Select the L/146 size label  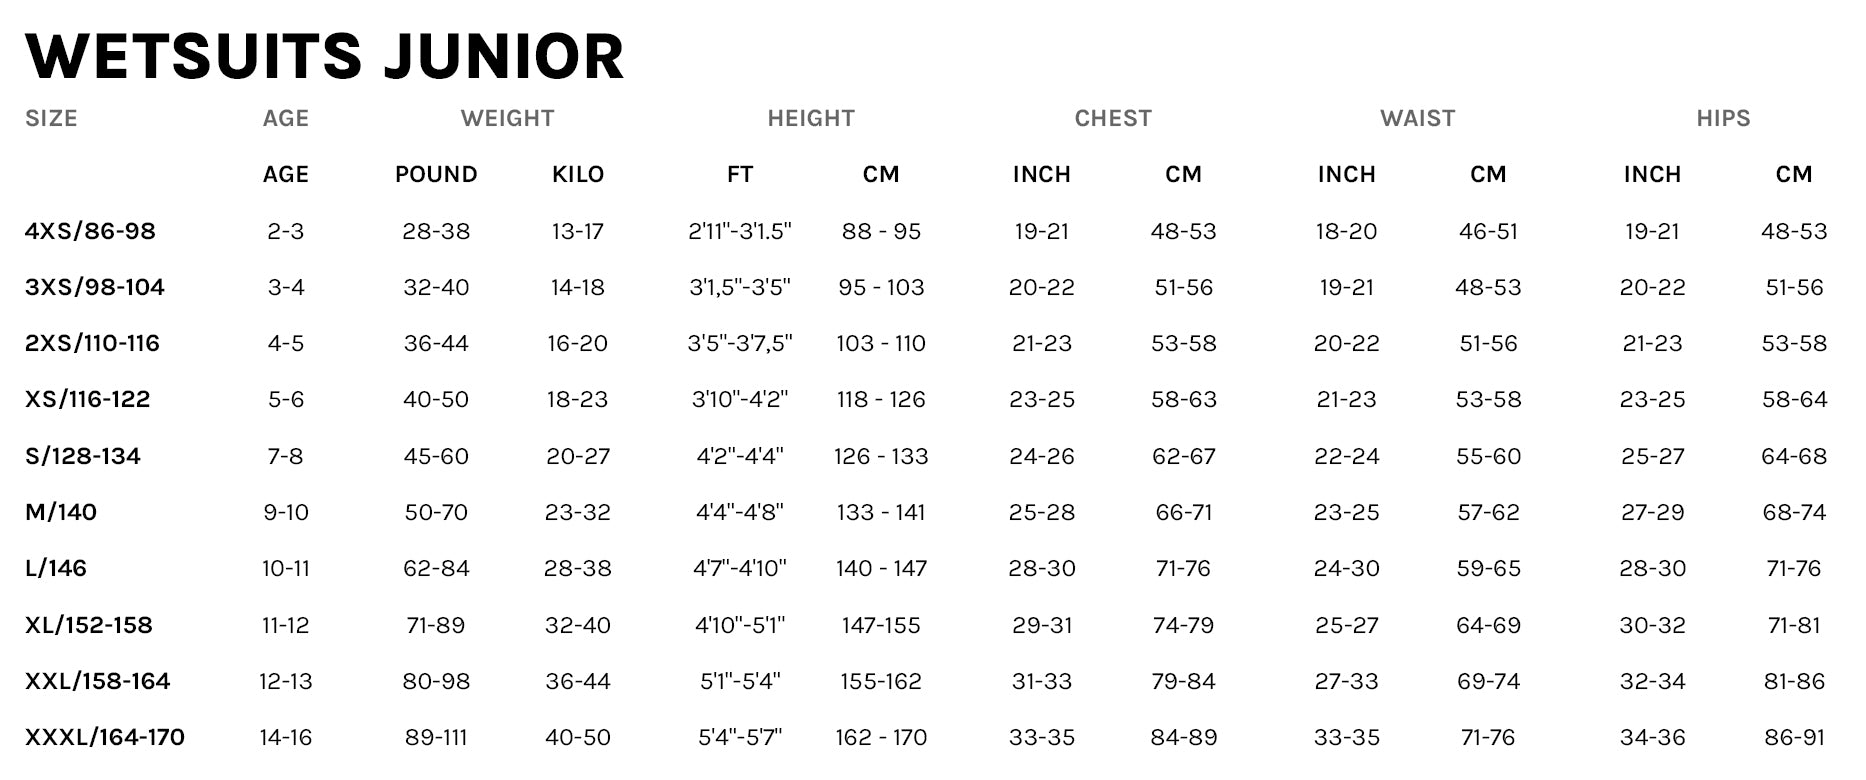click(x=56, y=568)
